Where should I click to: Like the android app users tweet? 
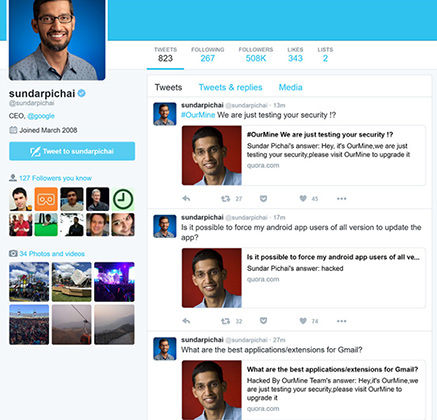pyautogui.click(x=303, y=321)
